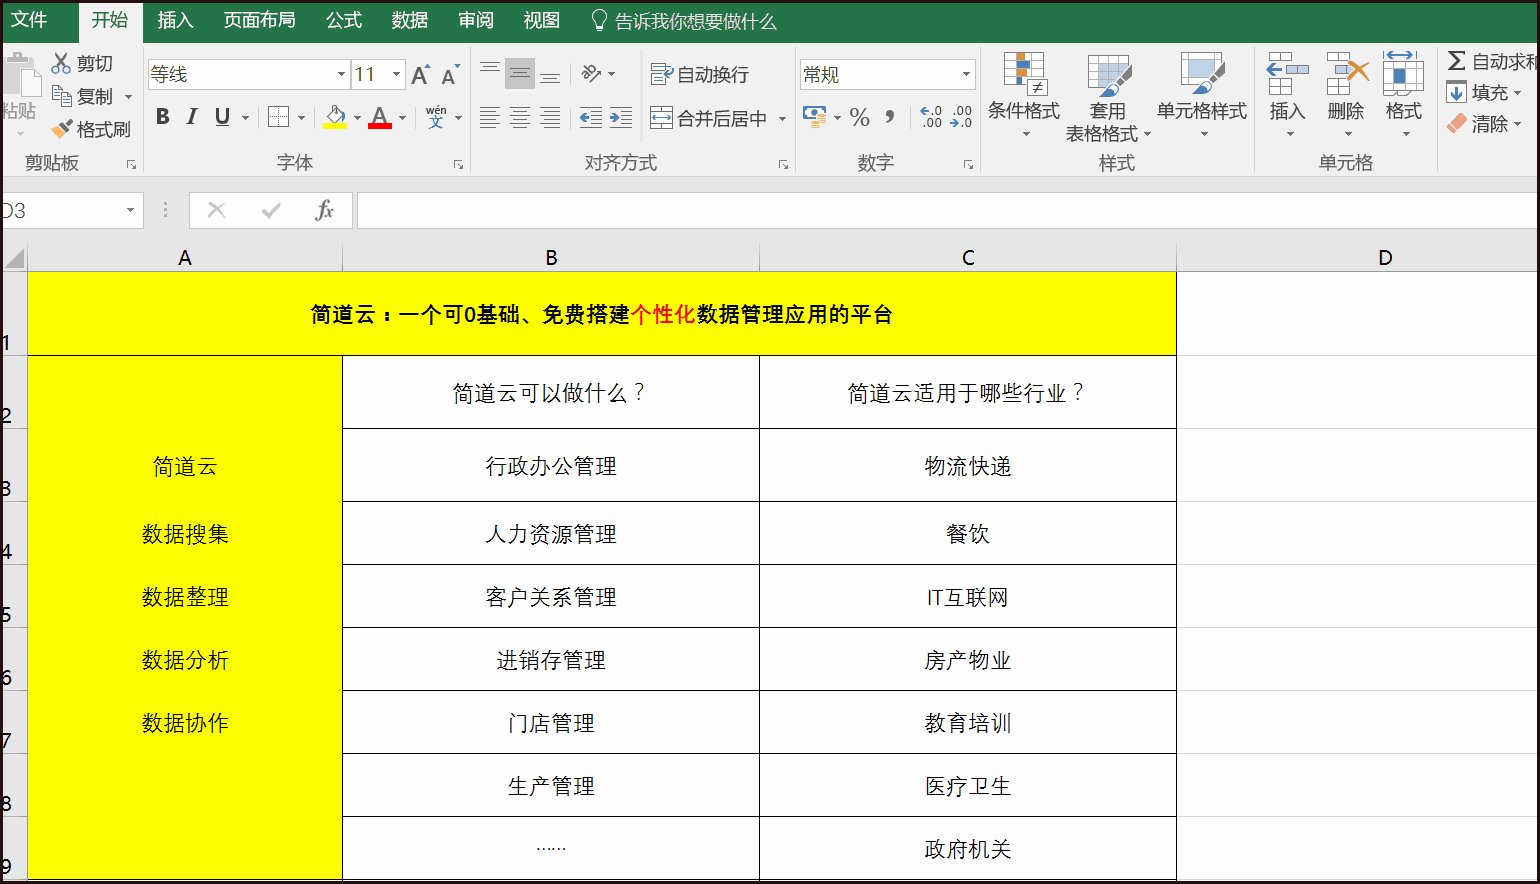Increase font size with large A icon
The width and height of the screenshot is (1540, 884).
pyautogui.click(x=420, y=75)
